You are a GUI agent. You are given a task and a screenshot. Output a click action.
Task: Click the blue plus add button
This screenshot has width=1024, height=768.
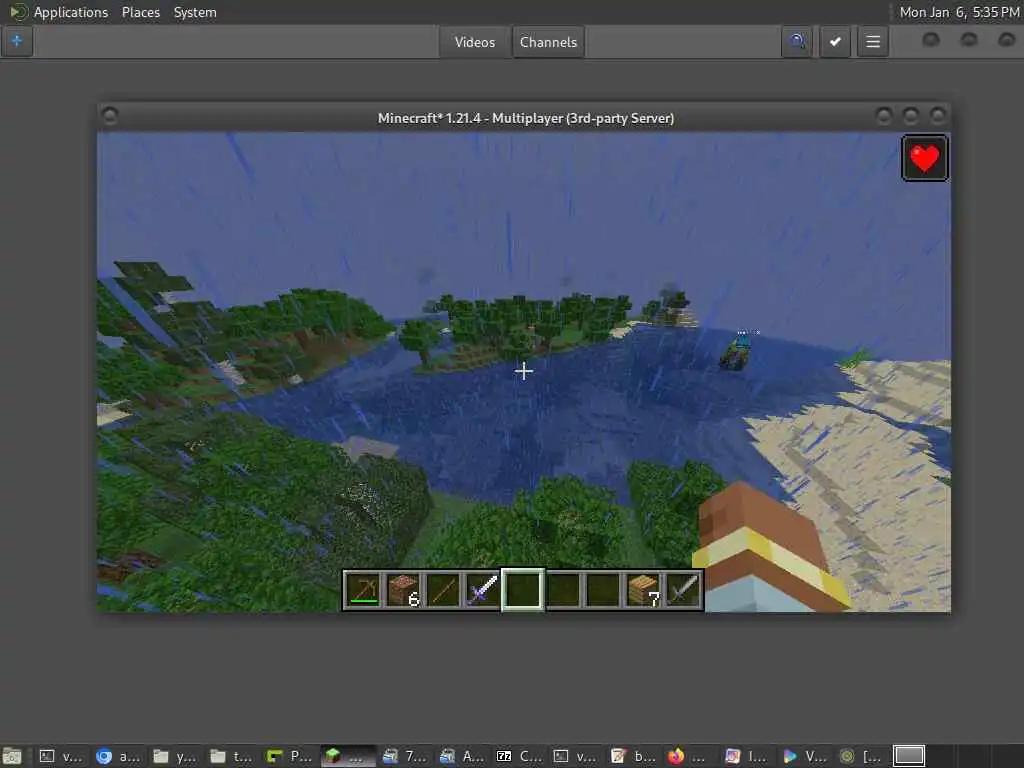[17, 41]
